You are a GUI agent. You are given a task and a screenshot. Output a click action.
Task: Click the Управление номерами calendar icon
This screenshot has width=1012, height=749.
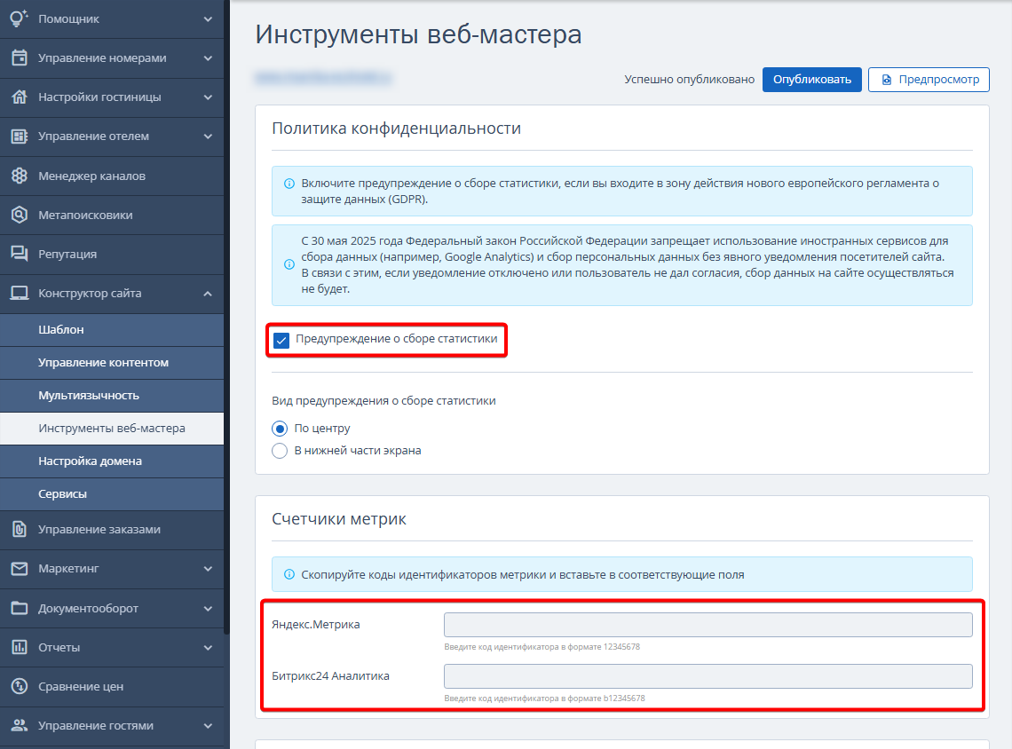(19, 58)
